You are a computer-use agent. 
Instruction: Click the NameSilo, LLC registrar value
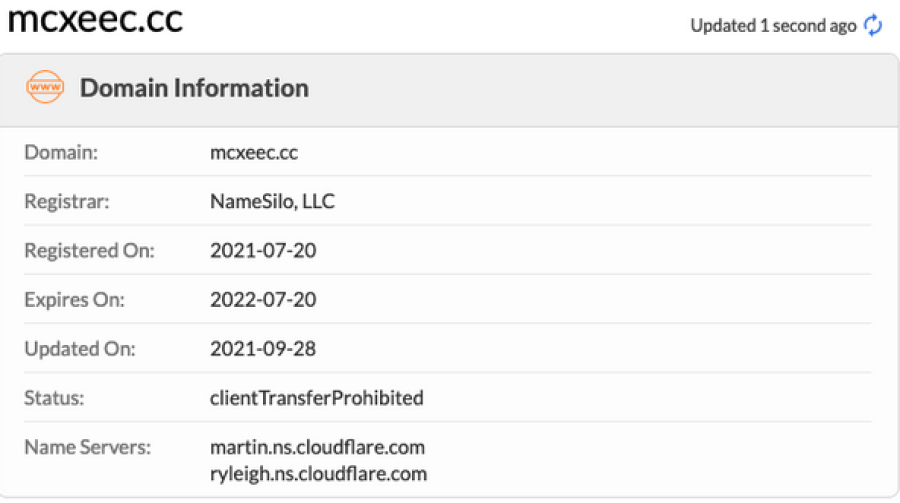point(272,201)
